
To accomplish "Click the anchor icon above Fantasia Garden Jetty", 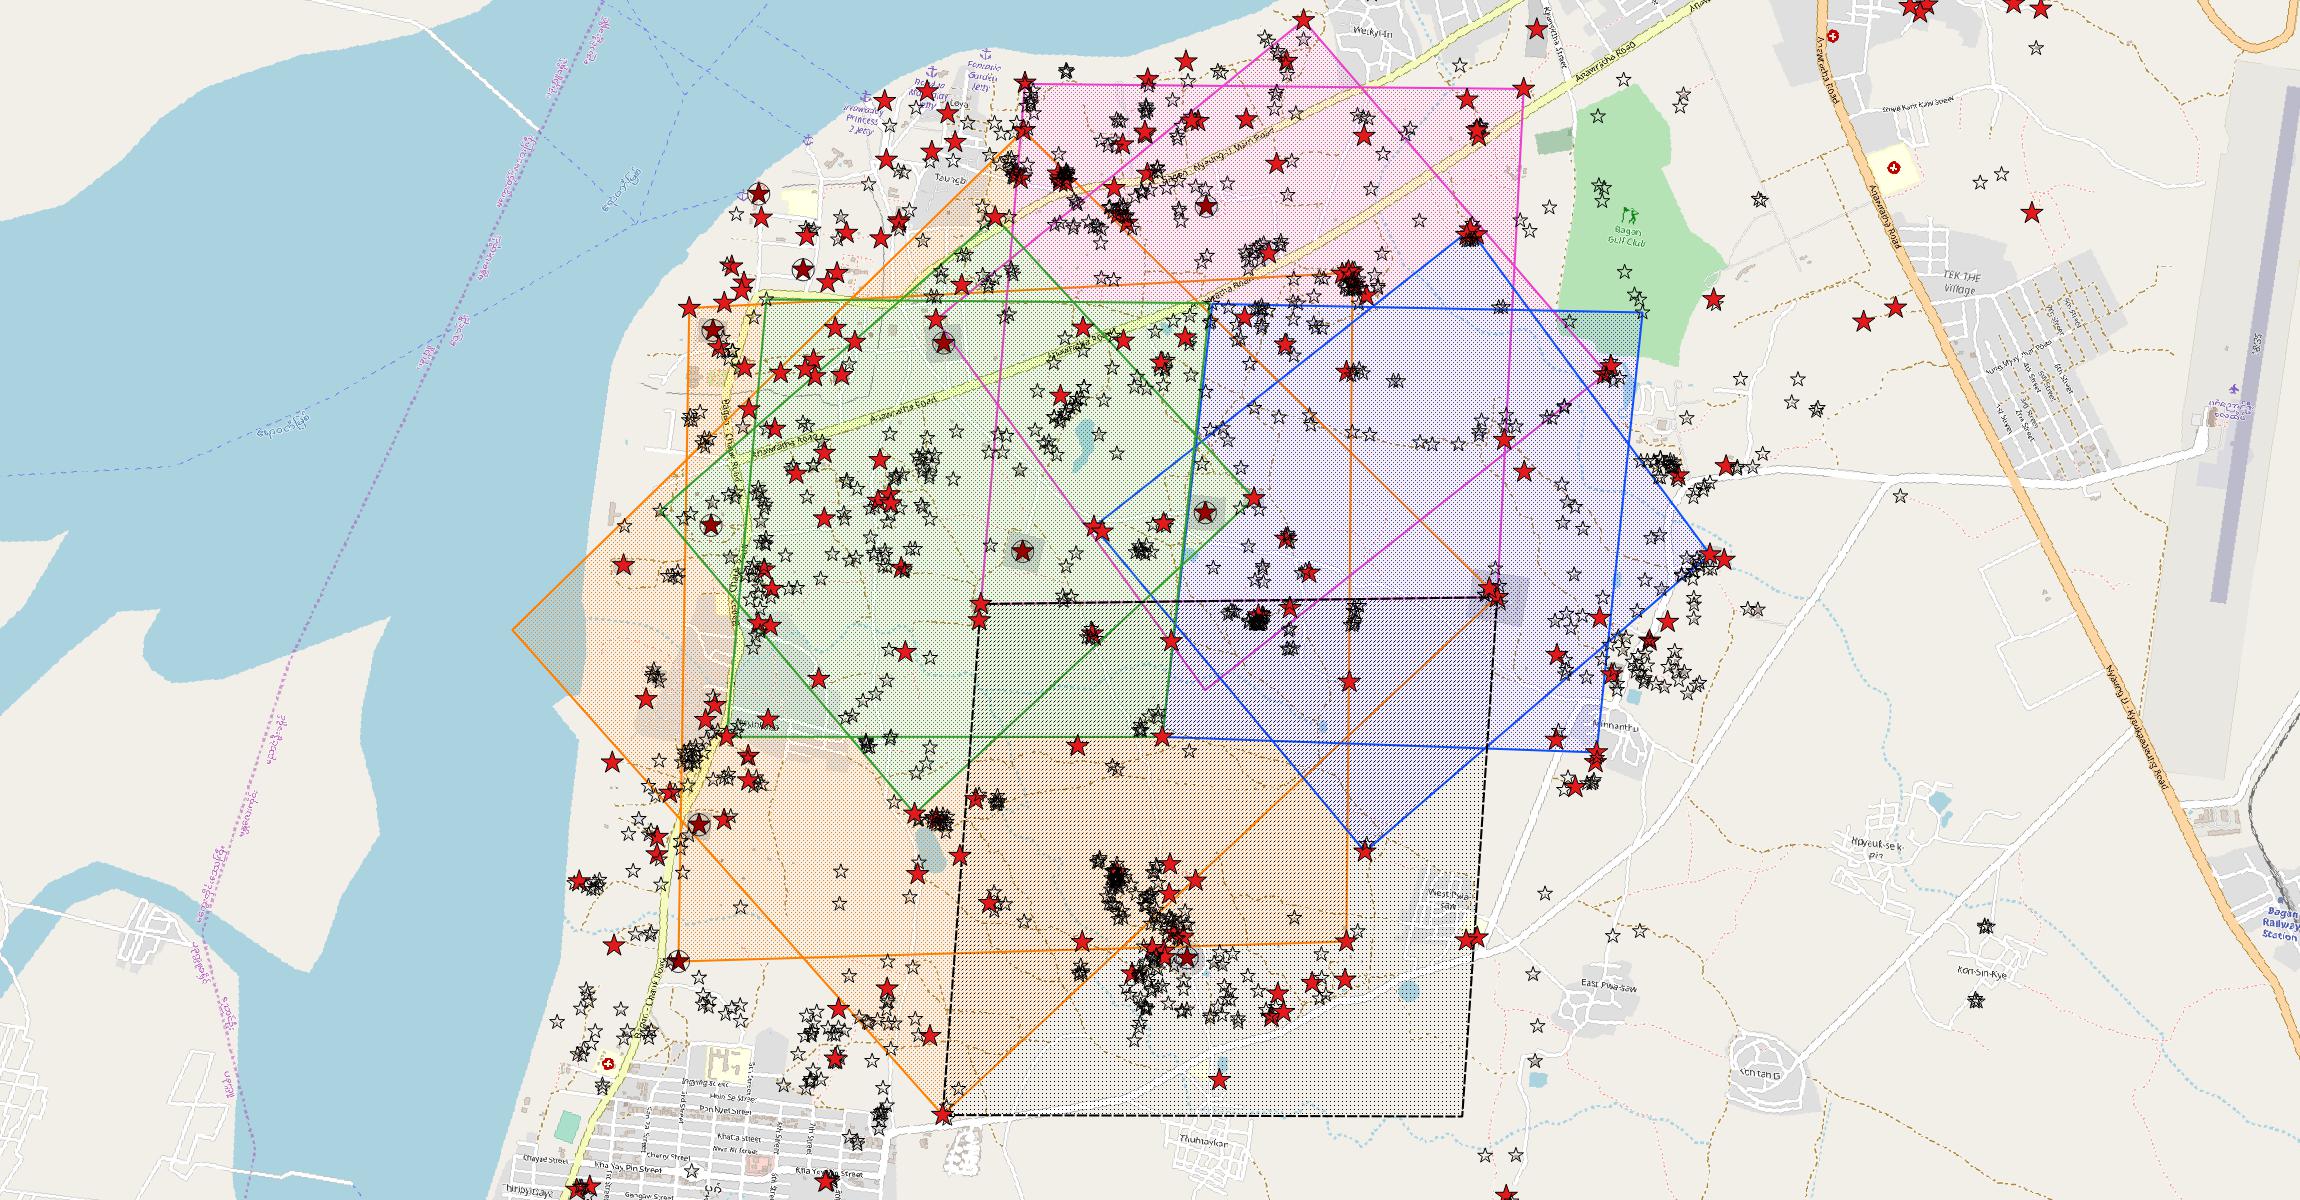I will point(983,53).
